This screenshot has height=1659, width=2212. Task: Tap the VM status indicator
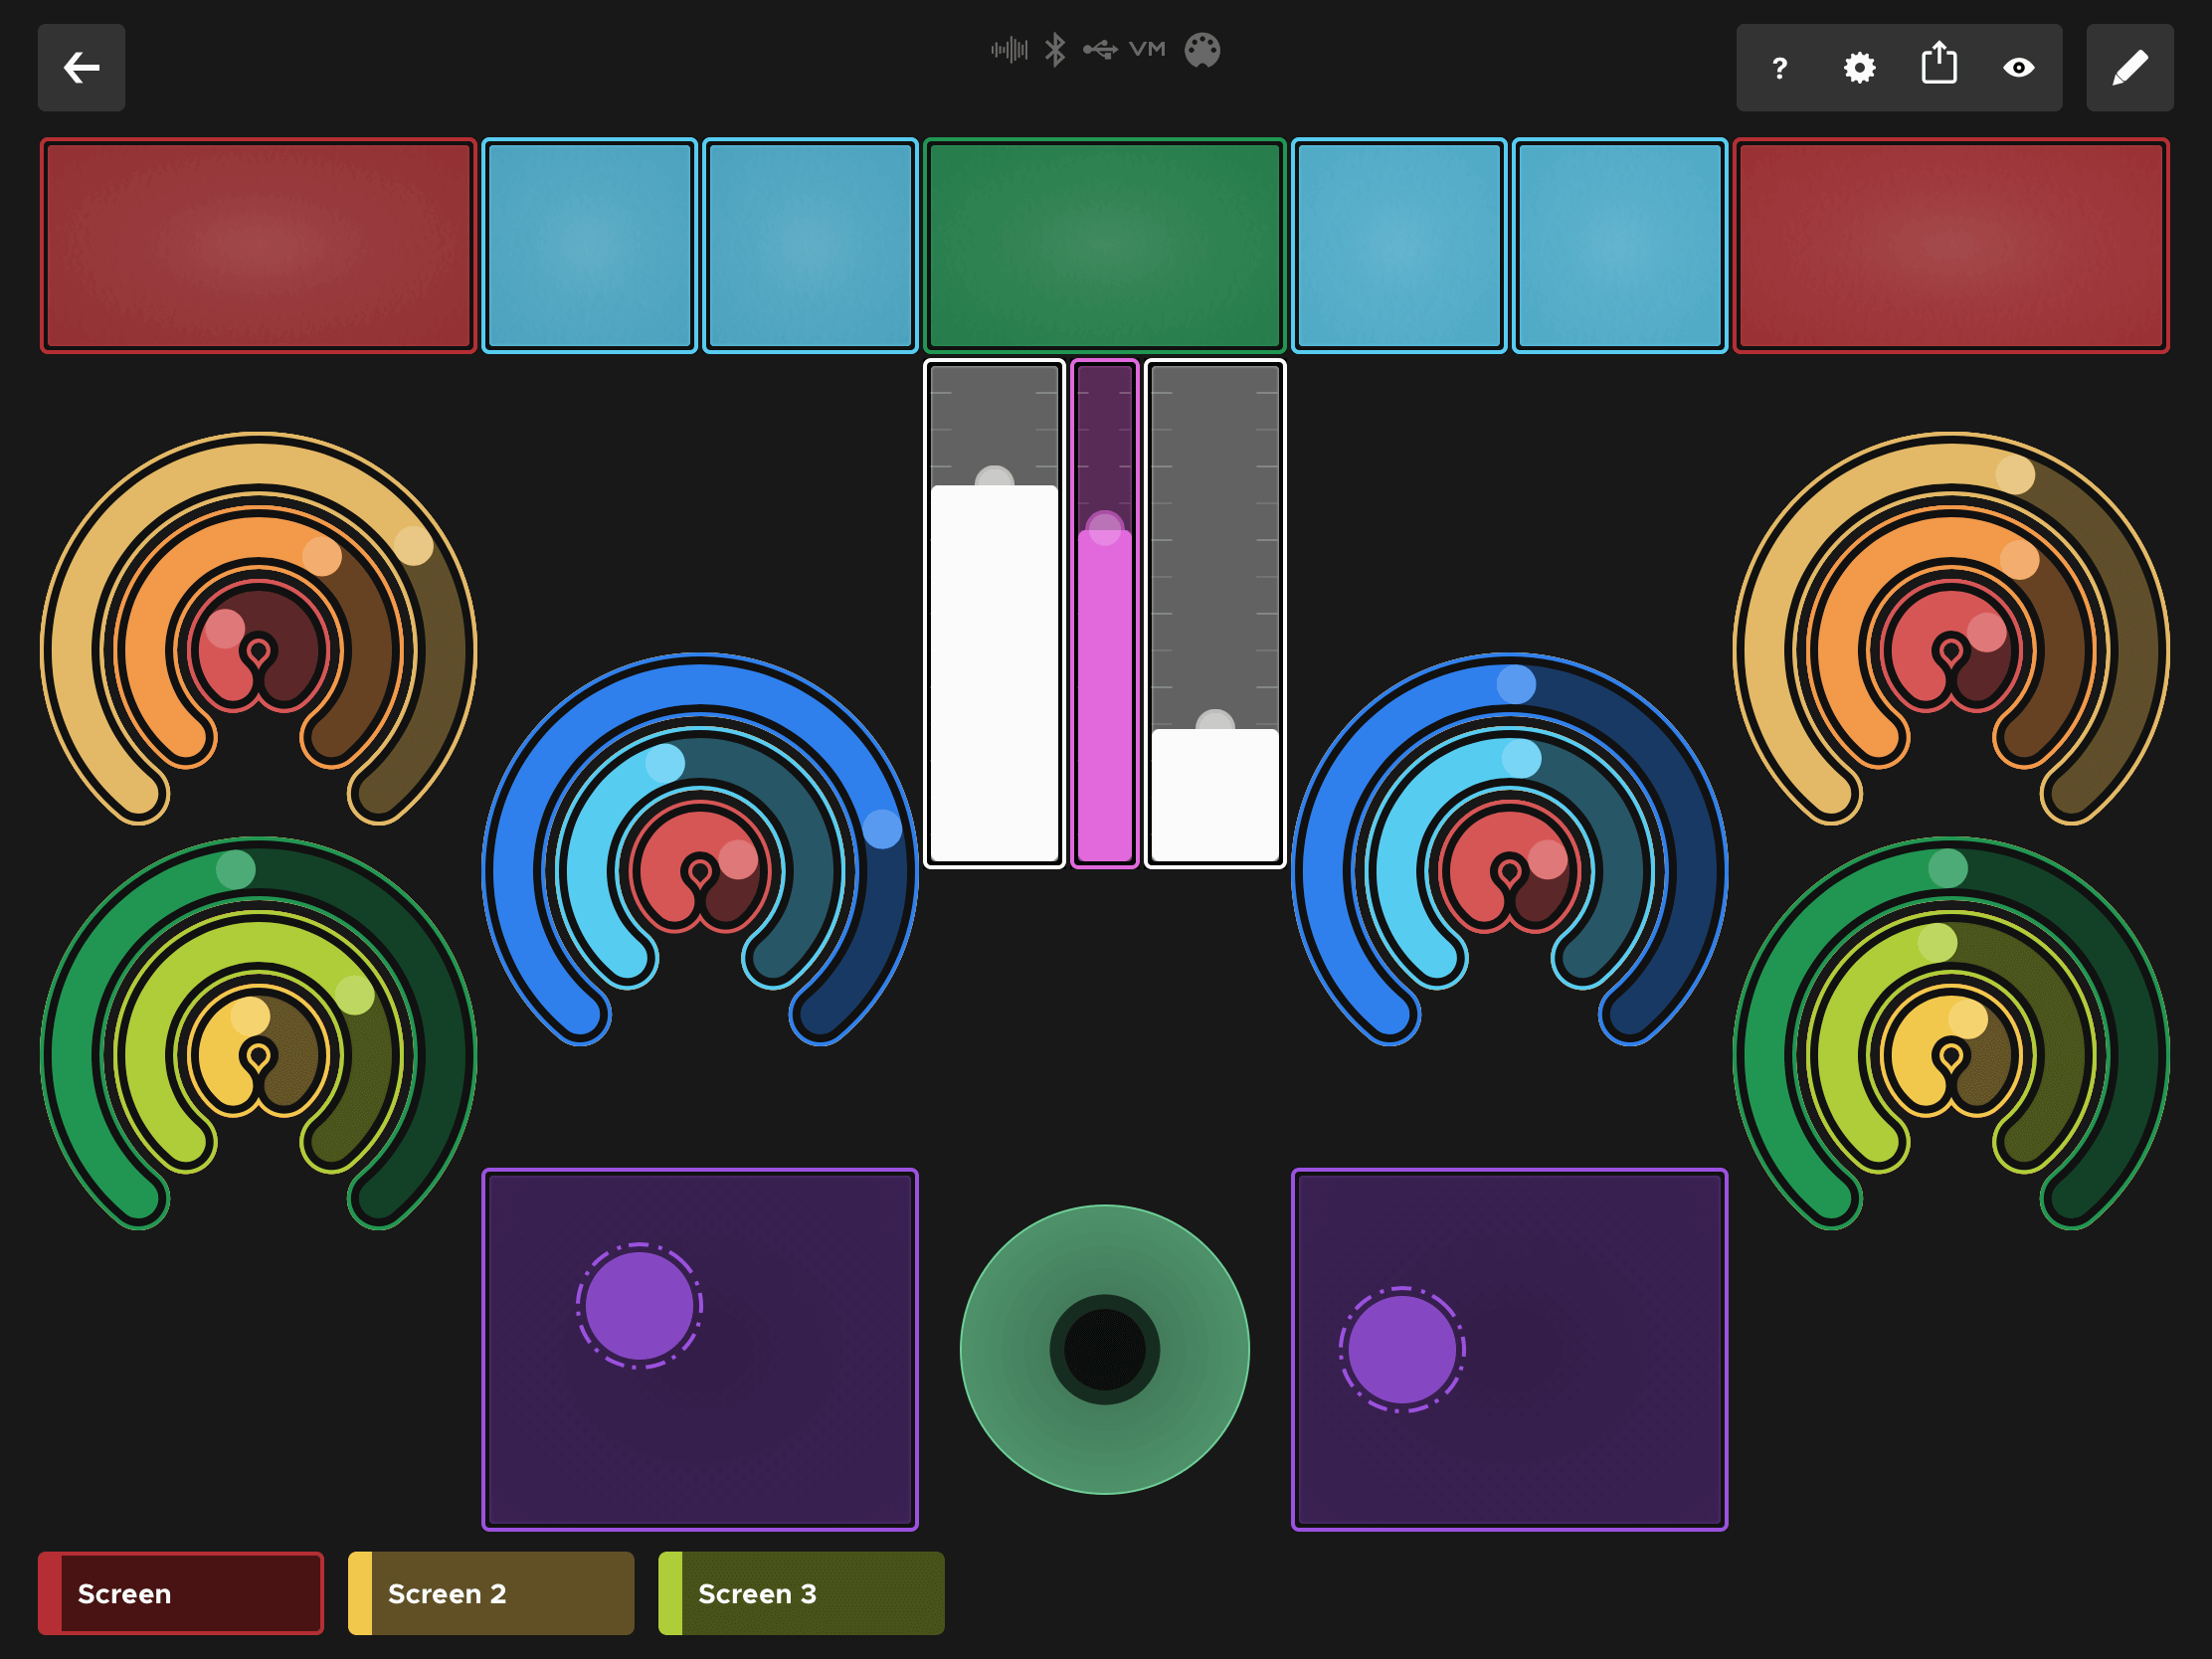(x=1147, y=49)
